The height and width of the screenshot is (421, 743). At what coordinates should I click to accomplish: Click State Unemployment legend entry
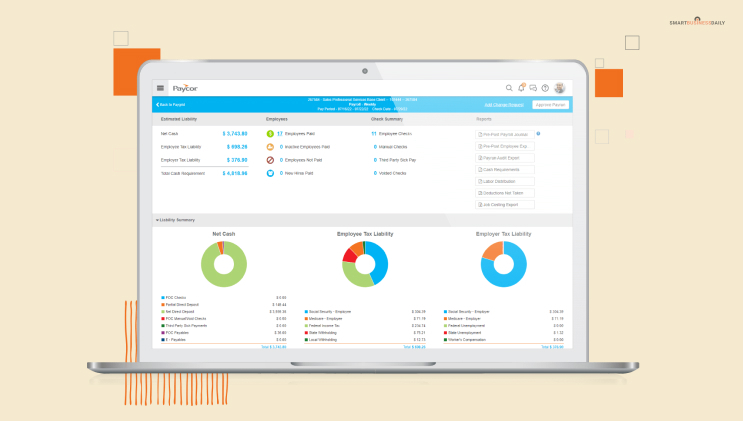pos(462,333)
